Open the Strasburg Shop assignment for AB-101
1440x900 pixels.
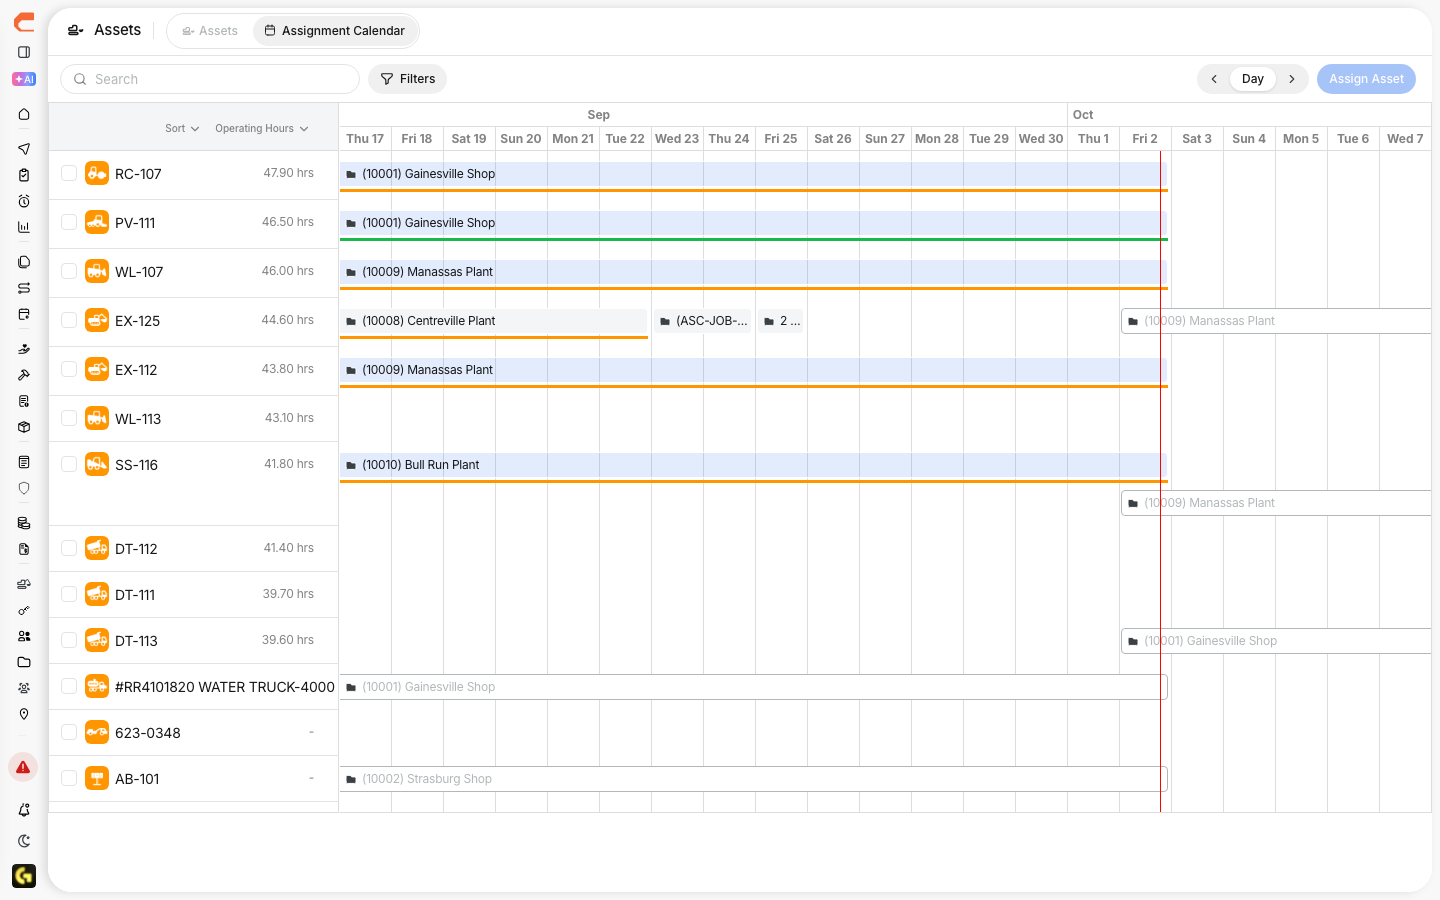[754, 779]
